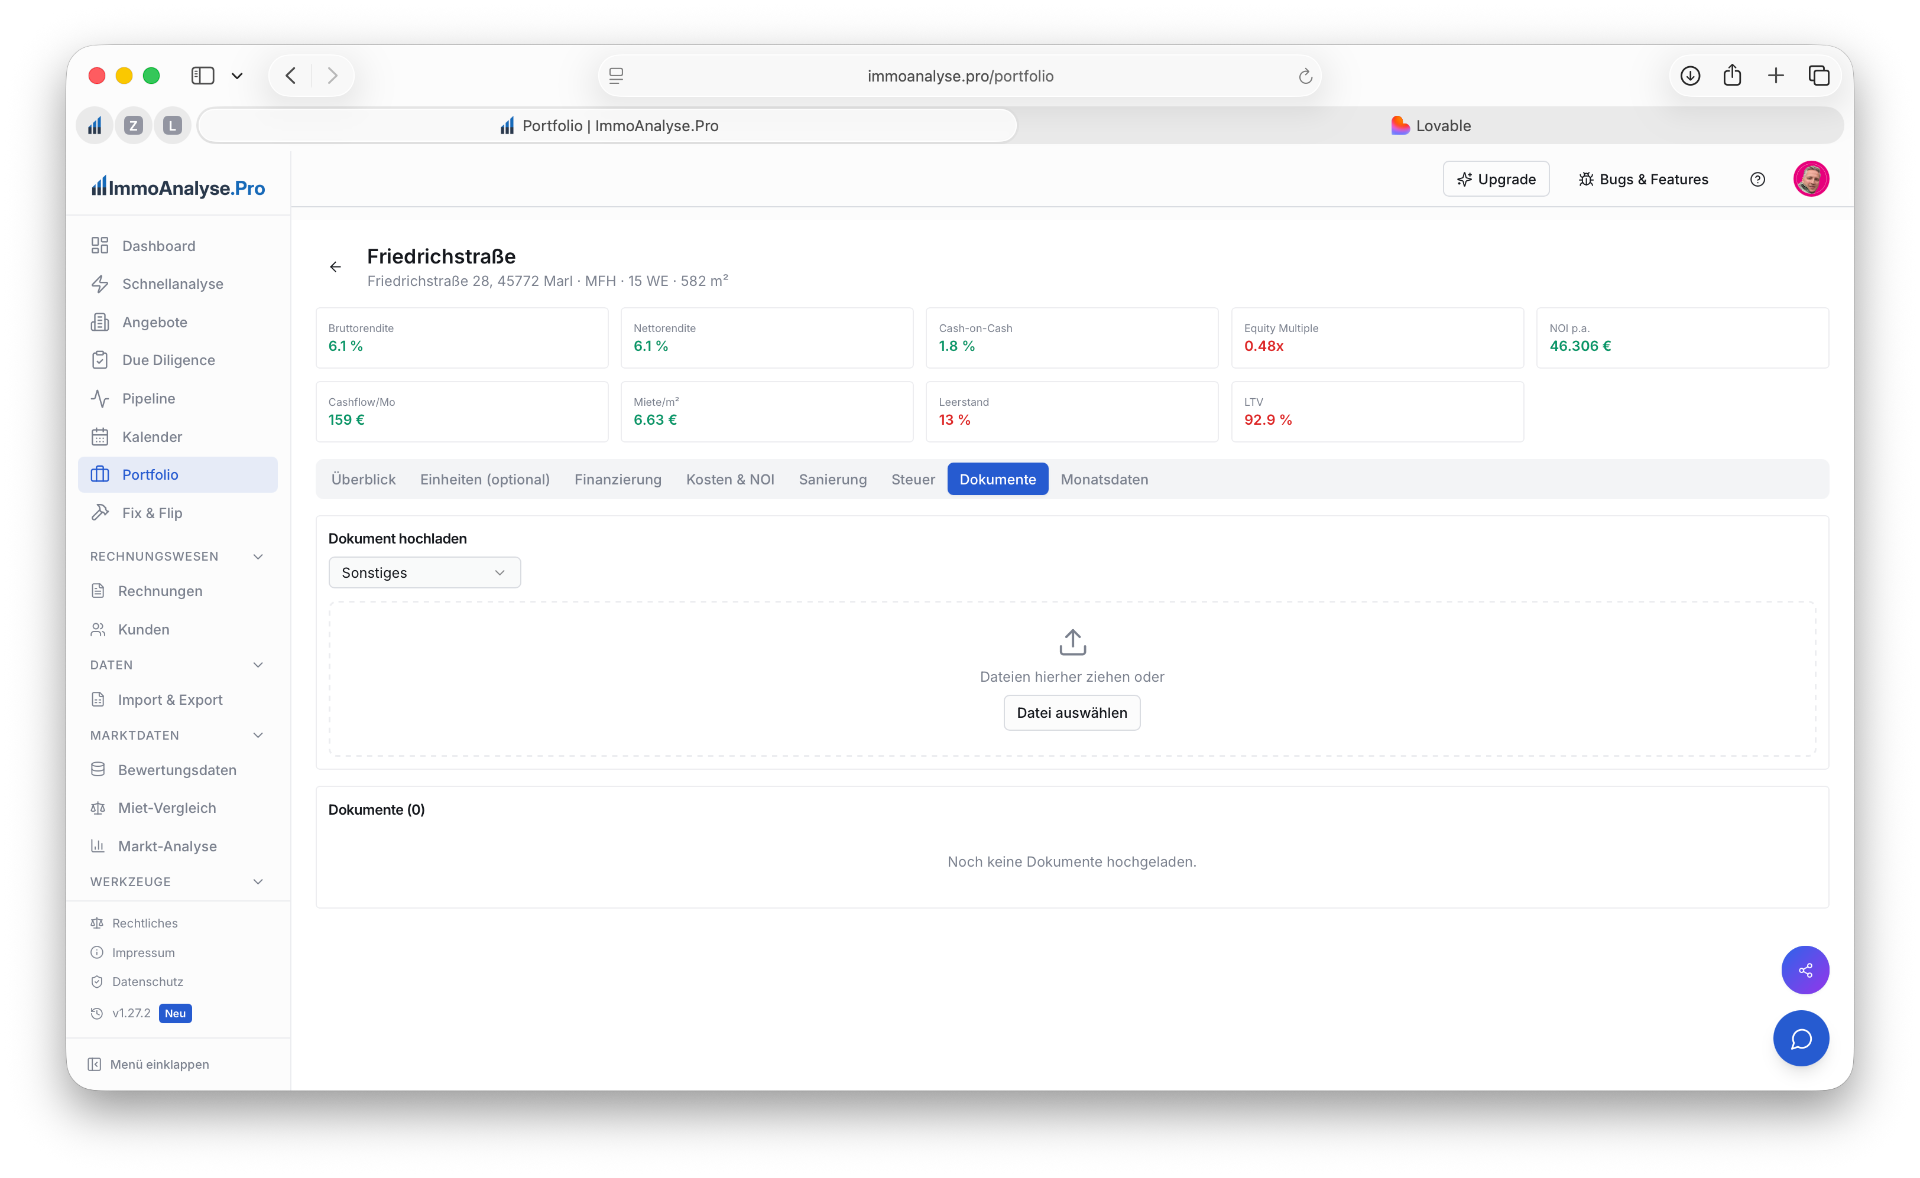
Task: Go back in Safari history
Action: 291,76
